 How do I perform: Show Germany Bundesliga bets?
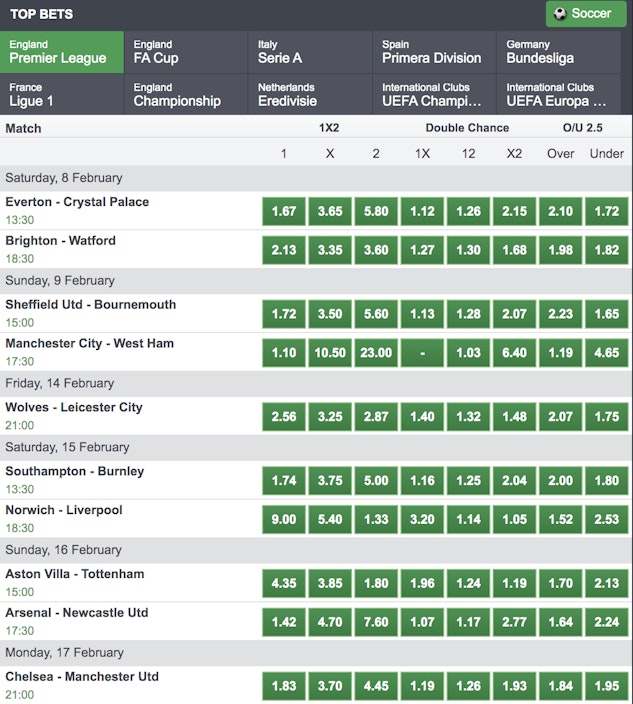point(558,52)
